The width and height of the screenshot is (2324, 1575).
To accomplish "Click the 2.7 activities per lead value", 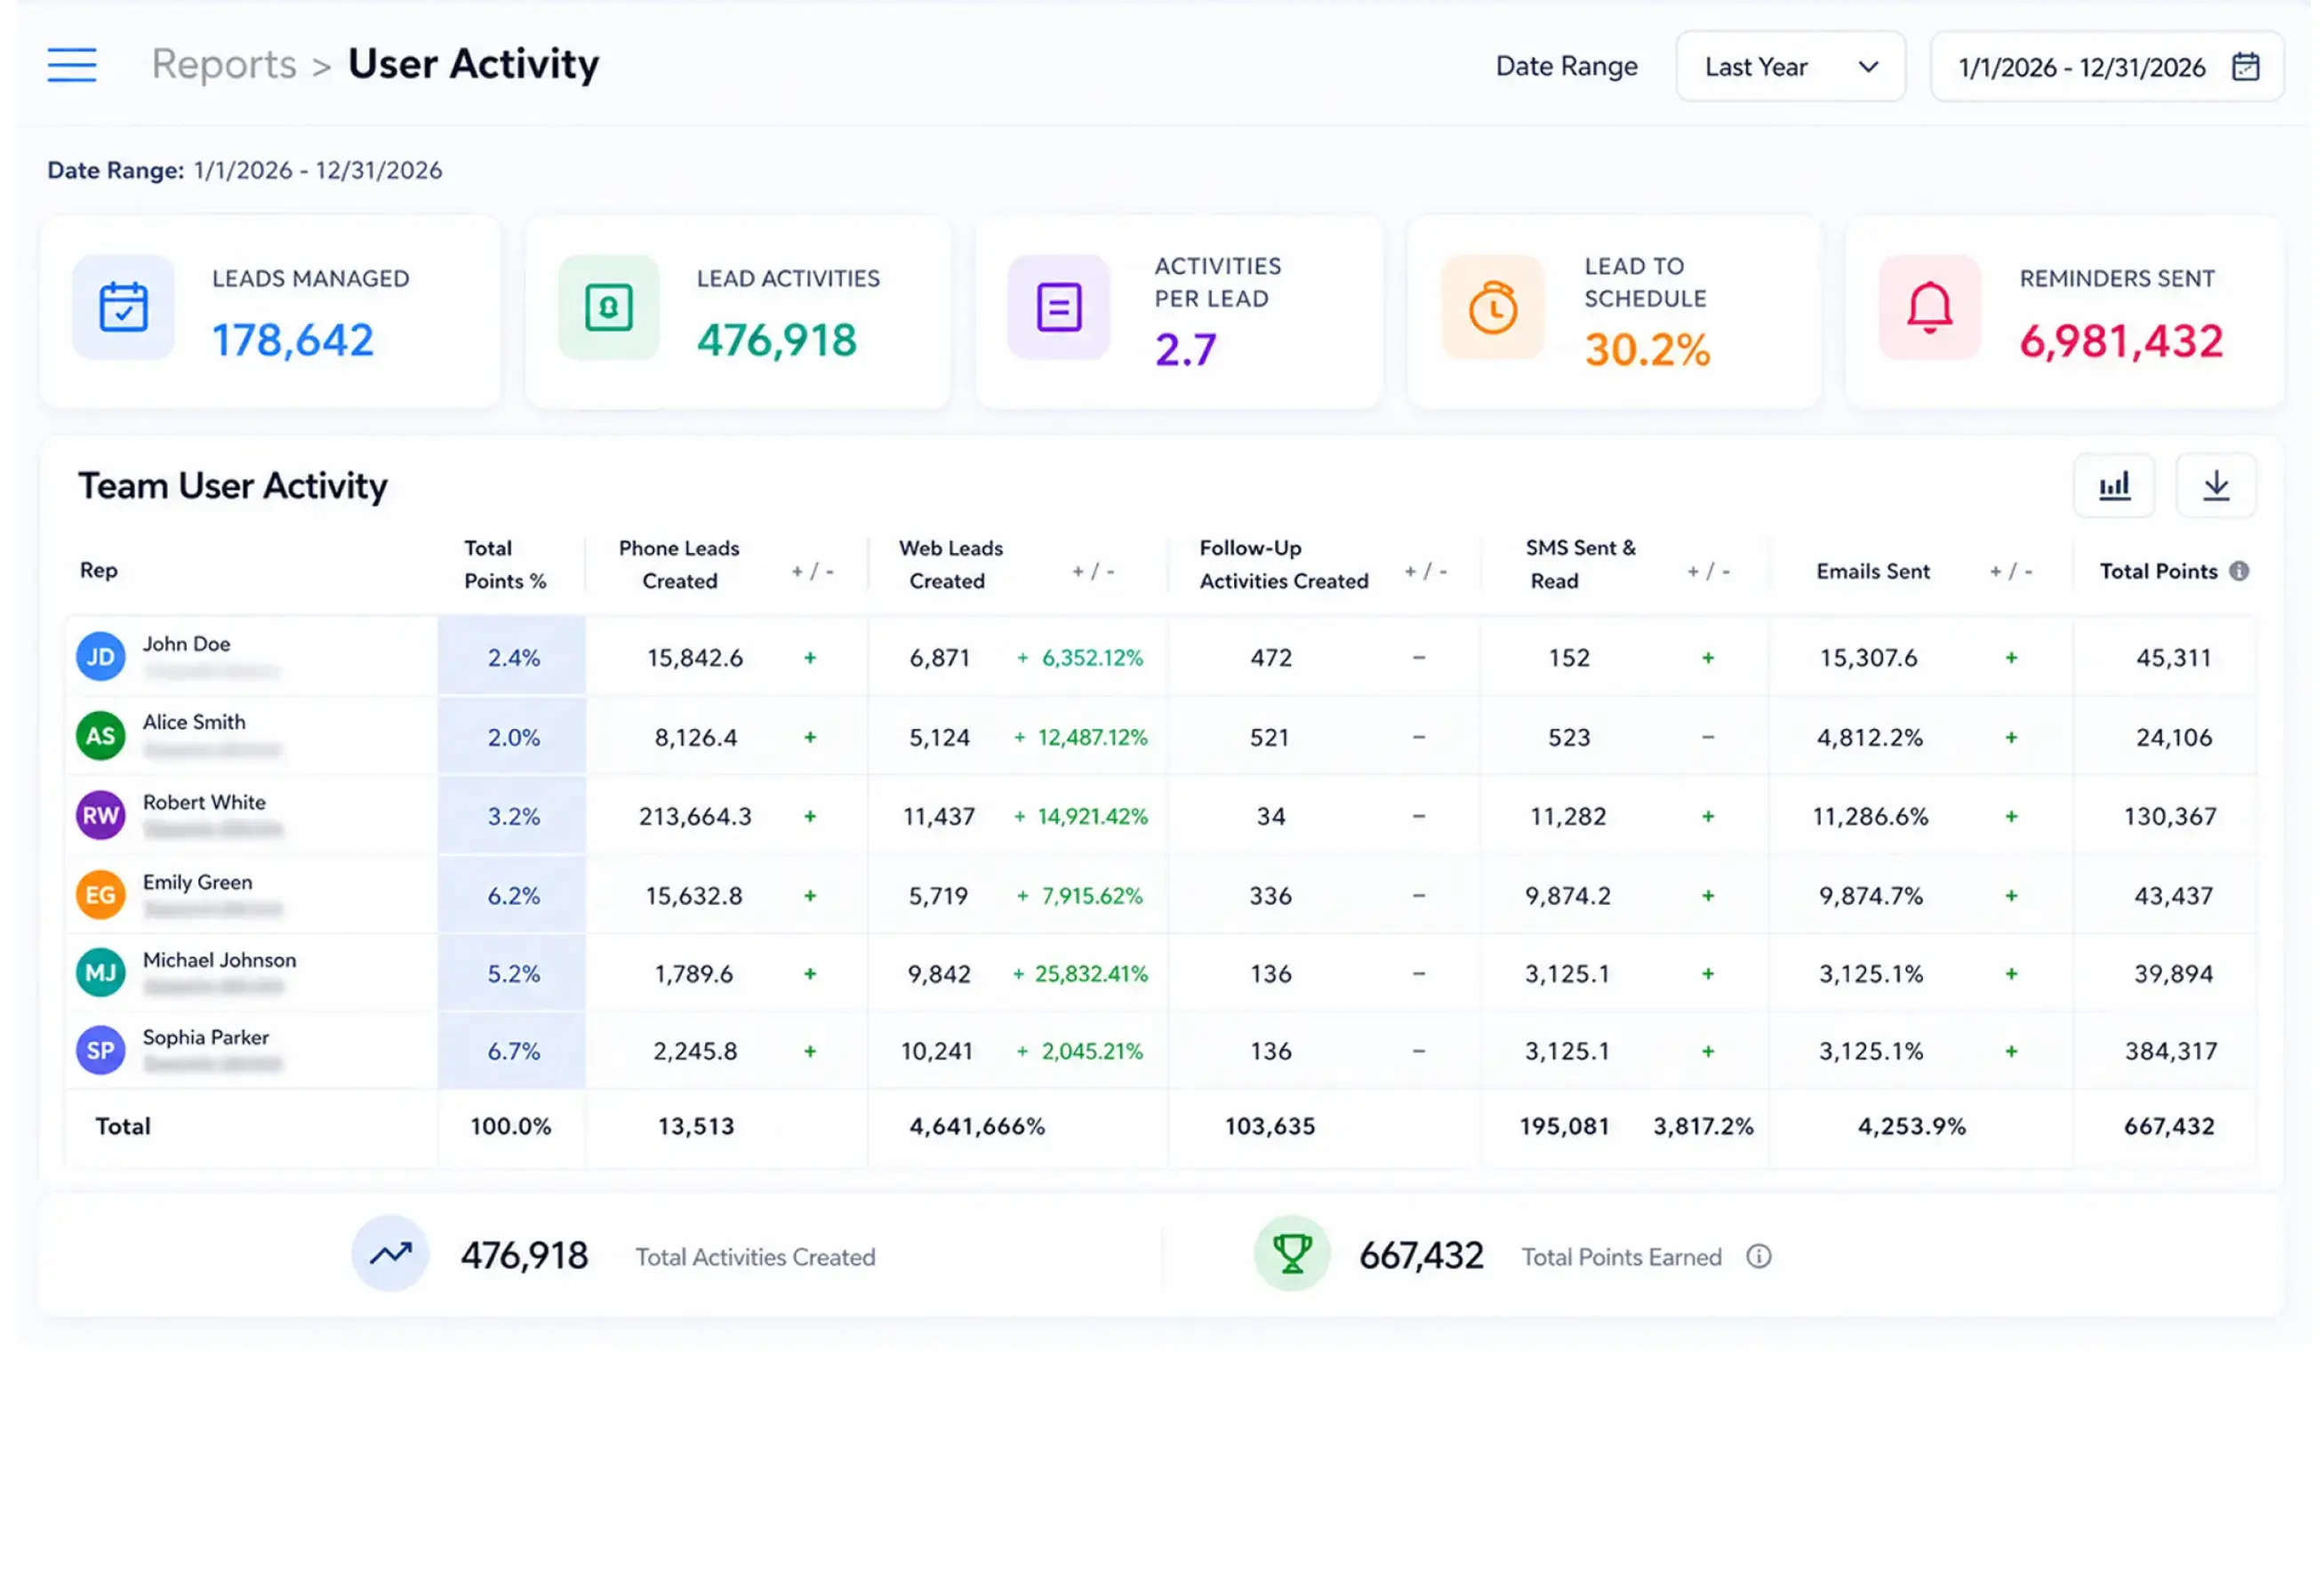I will tap(1186, 350).
